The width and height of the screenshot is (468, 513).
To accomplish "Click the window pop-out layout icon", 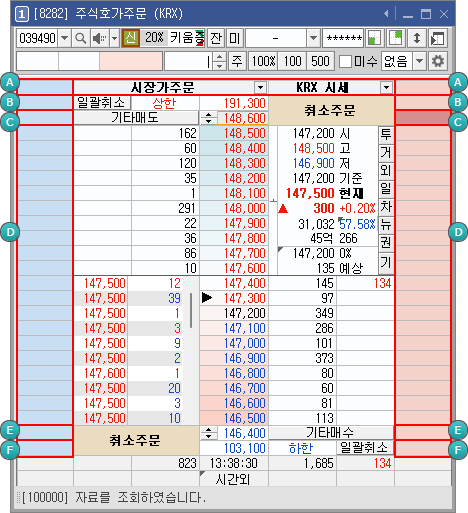I will point(437,38).
